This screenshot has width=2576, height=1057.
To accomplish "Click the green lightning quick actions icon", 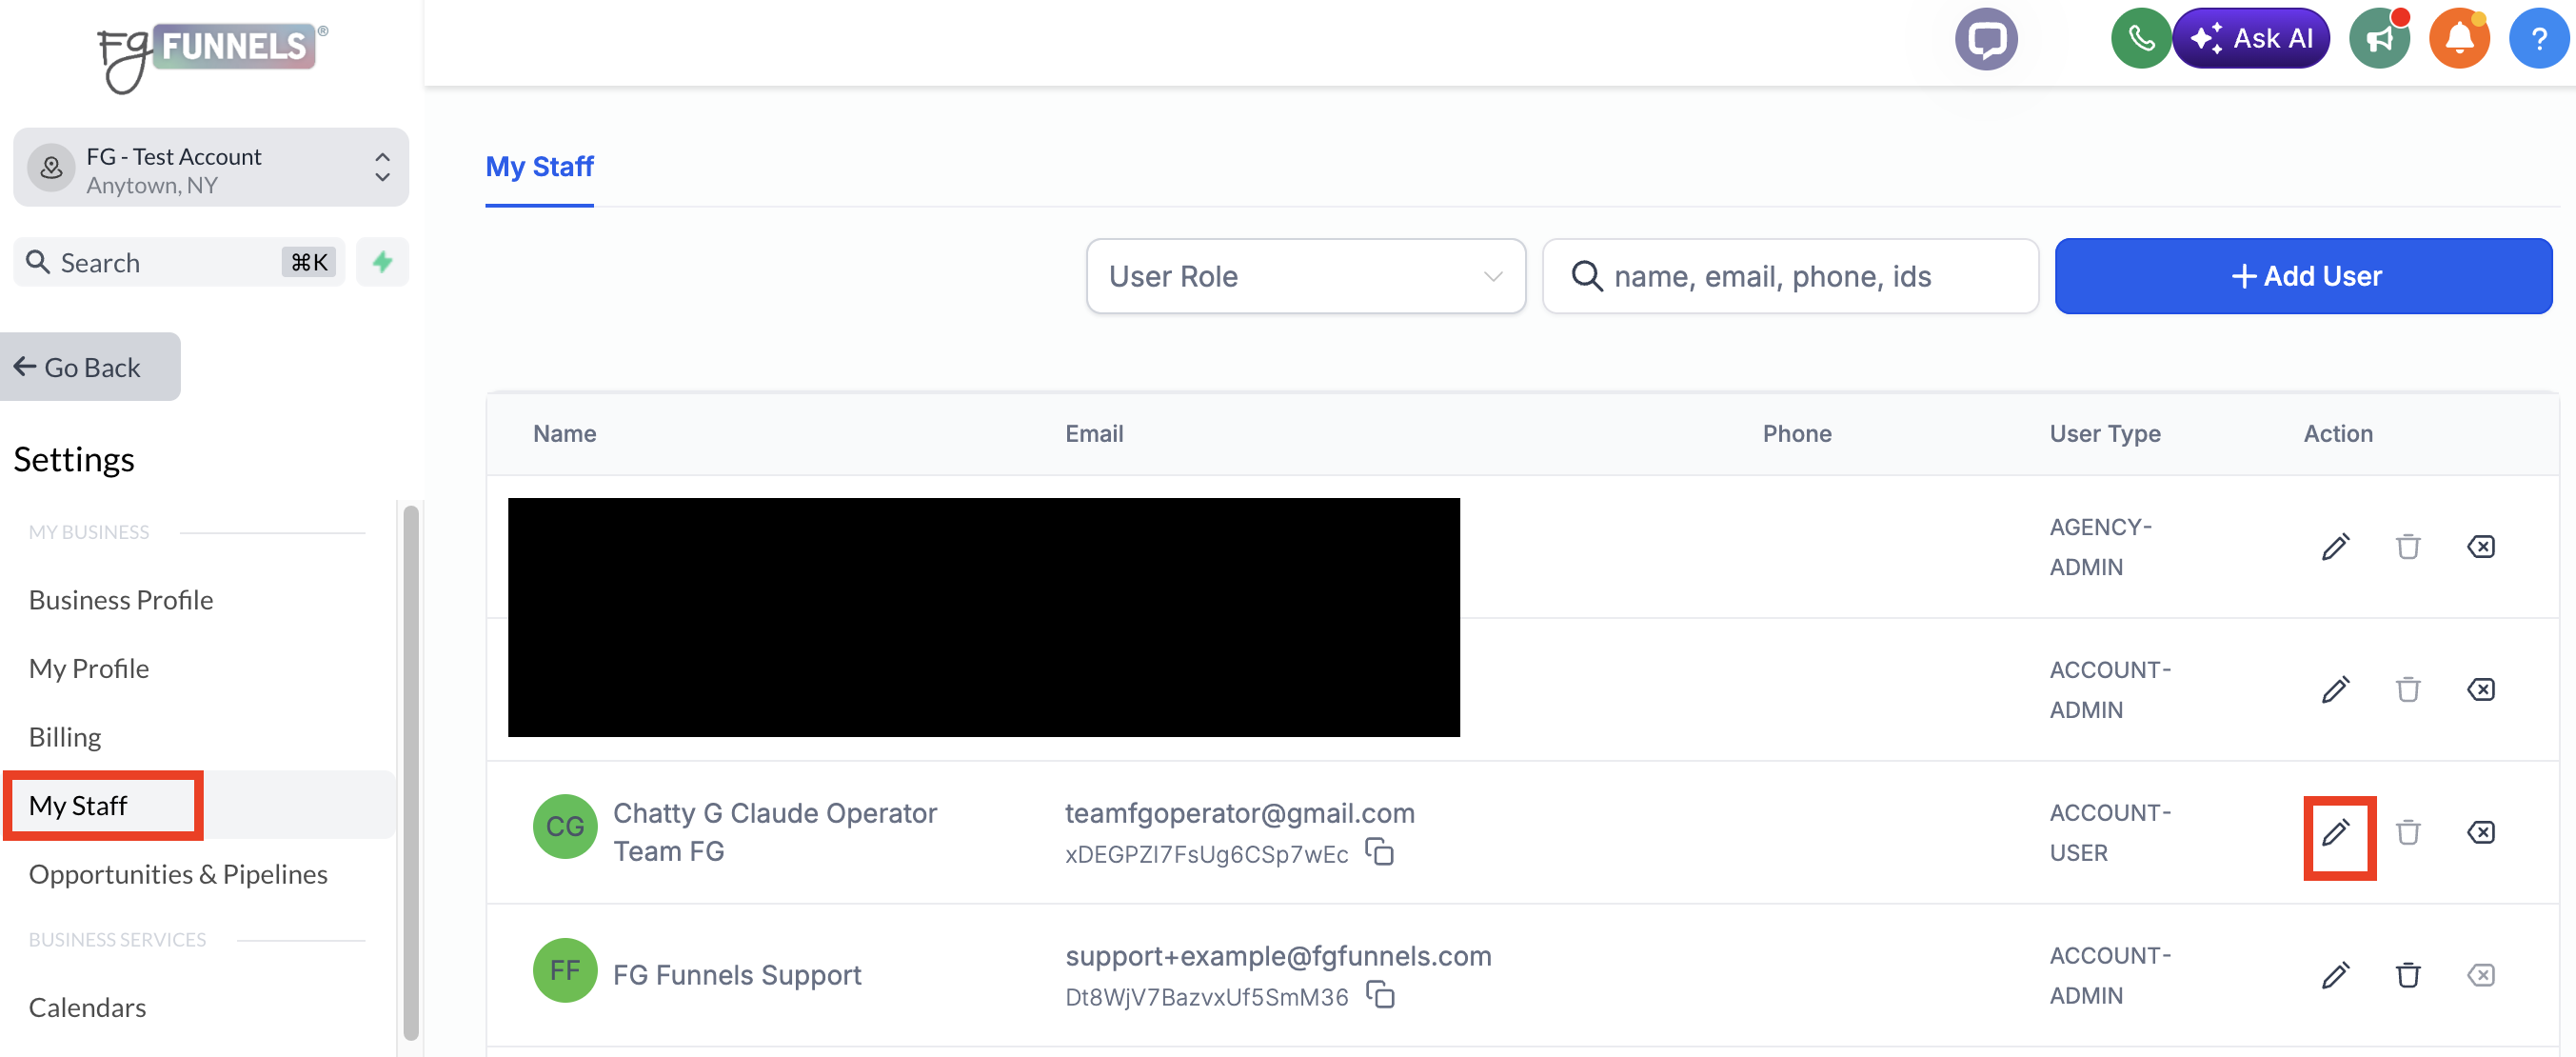I will pyautogui.click(x=382, y=262).
